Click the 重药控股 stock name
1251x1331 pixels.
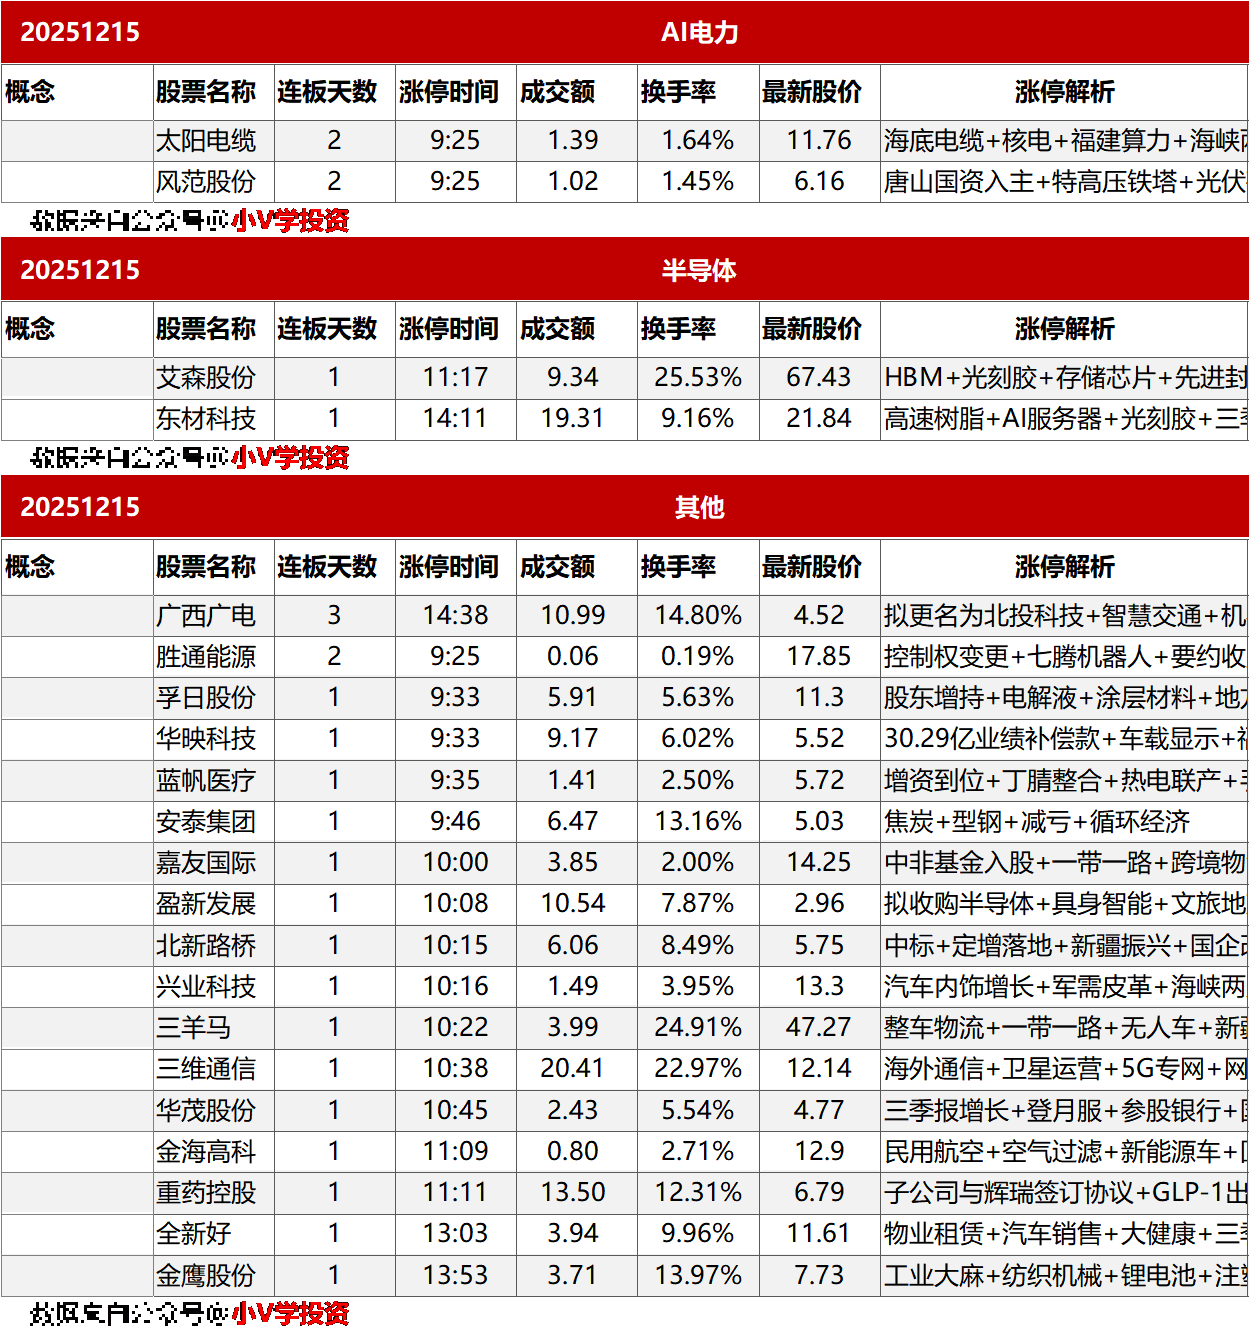[207, 1192]
